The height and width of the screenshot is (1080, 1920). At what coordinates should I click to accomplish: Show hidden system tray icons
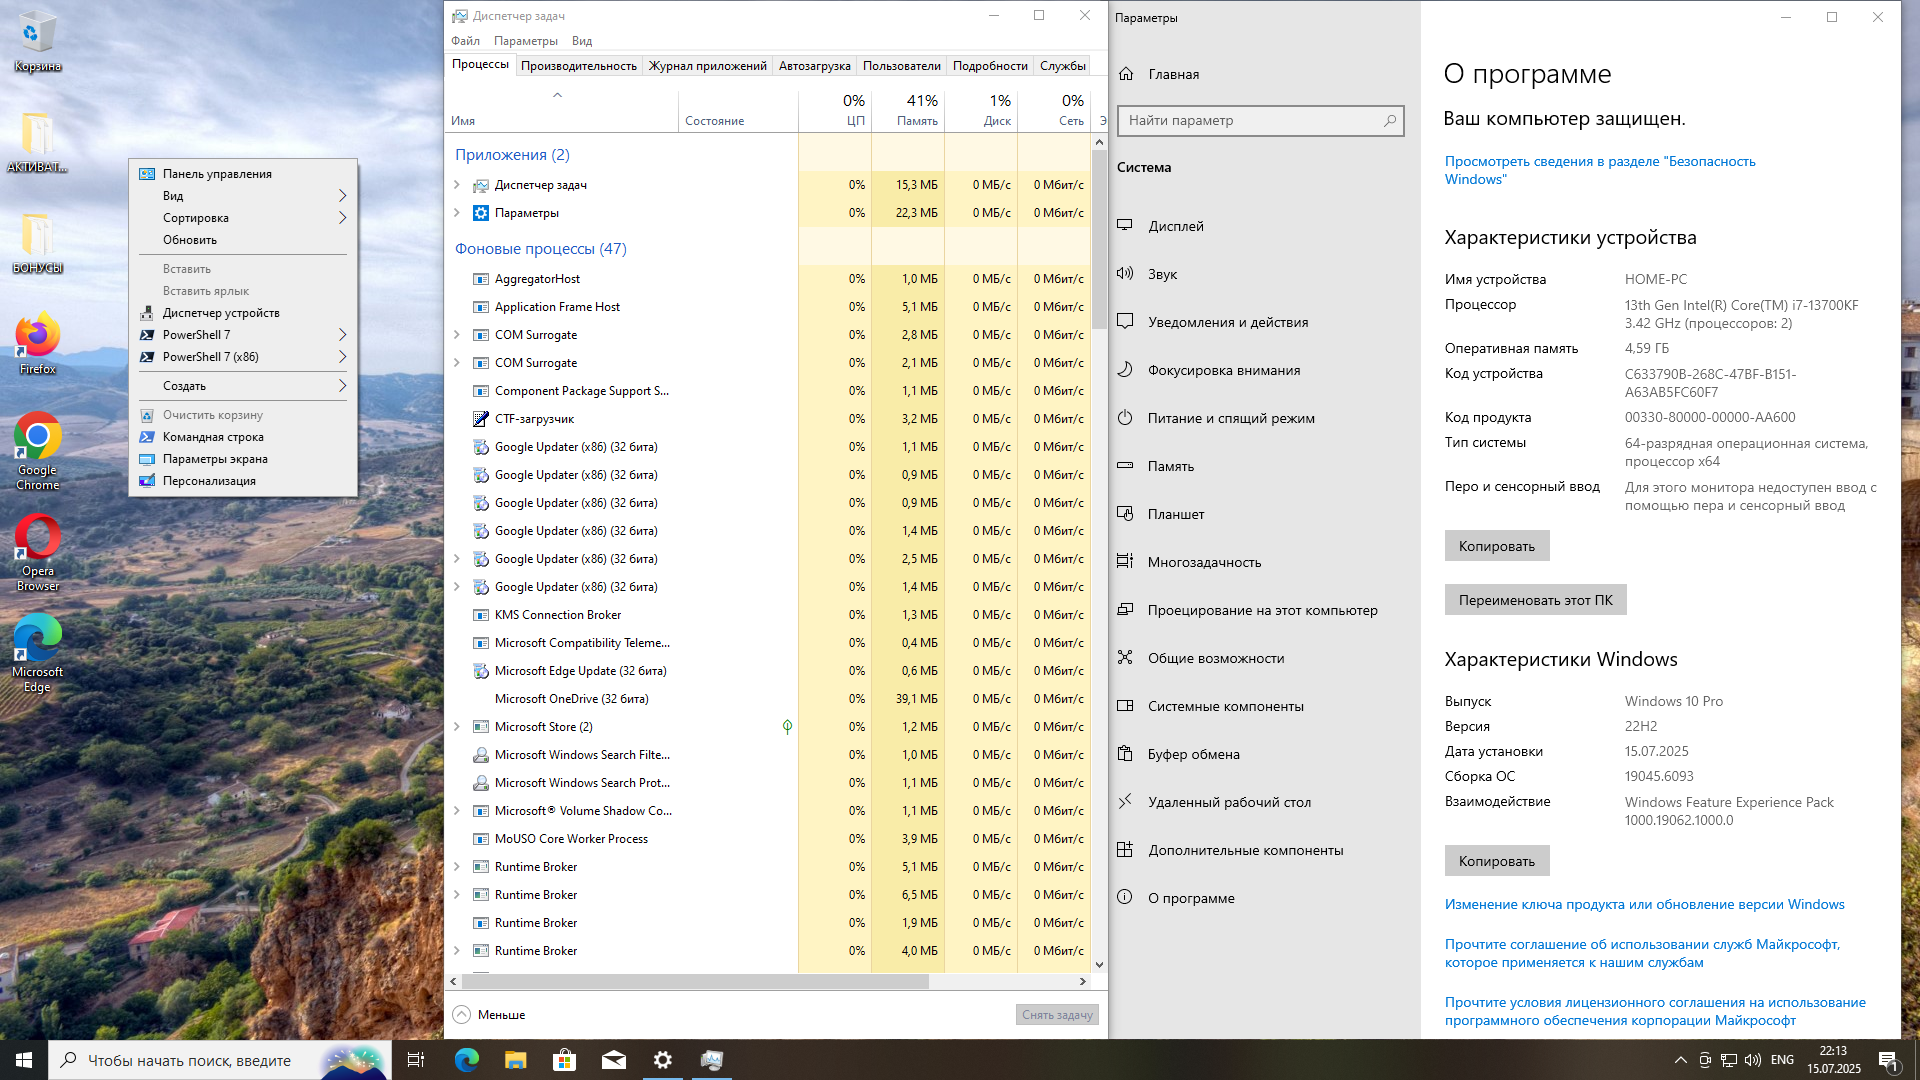(1680, 1060)
